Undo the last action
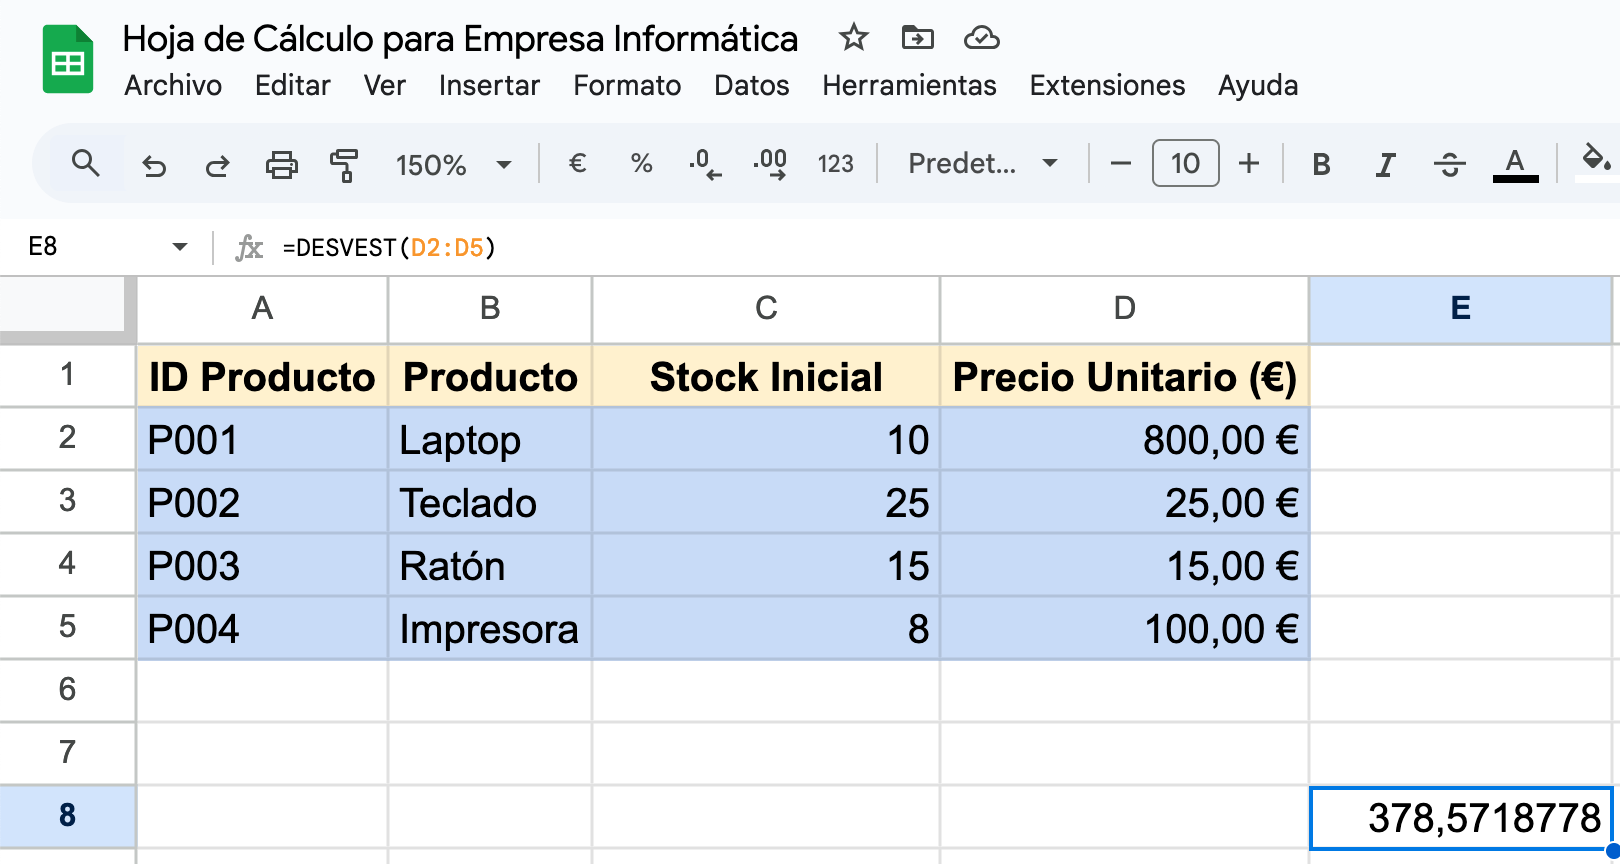This screenshot has height=864, width=1620. (154, 164)
